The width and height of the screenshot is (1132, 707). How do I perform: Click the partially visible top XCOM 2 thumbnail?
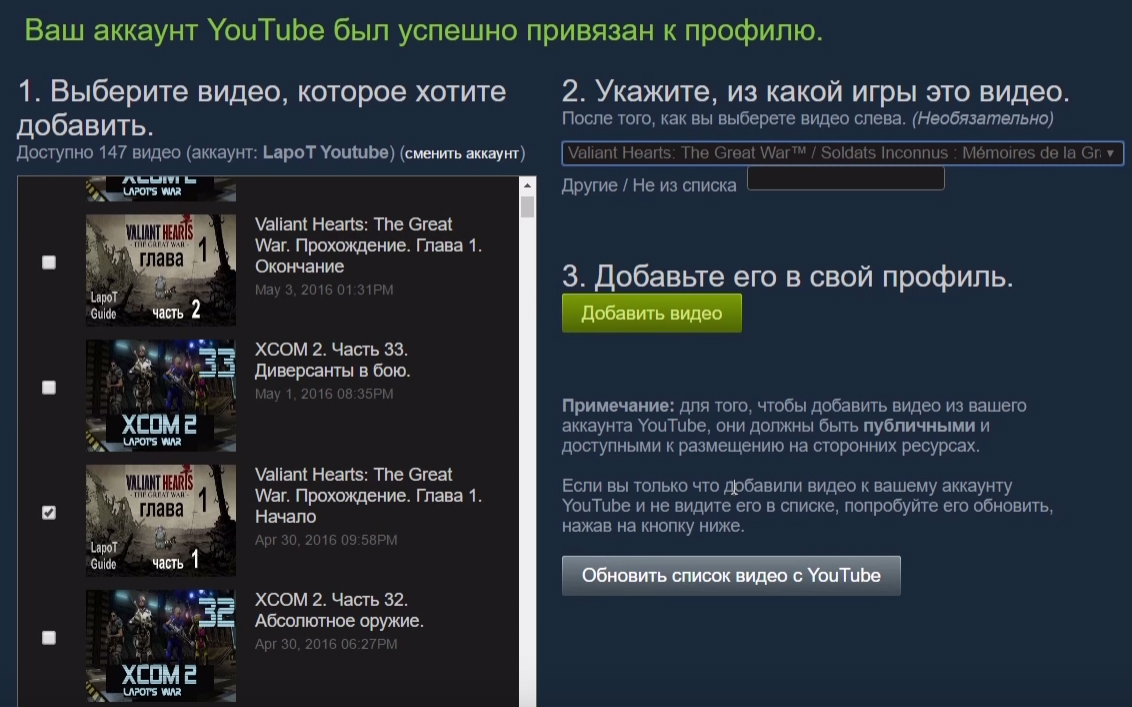(161, 188)
